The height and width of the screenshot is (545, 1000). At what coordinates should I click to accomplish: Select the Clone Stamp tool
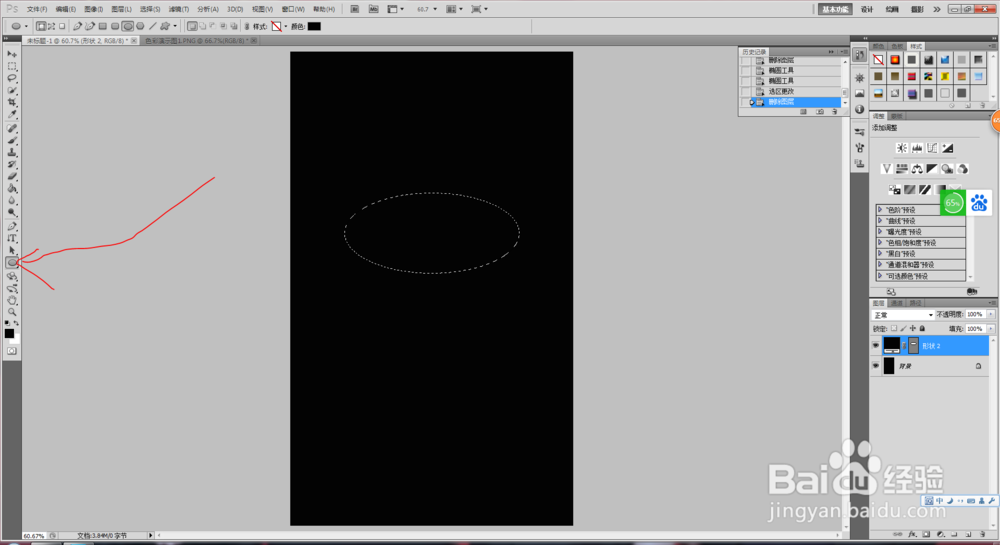pyautogui.click(x=11, y=153)
